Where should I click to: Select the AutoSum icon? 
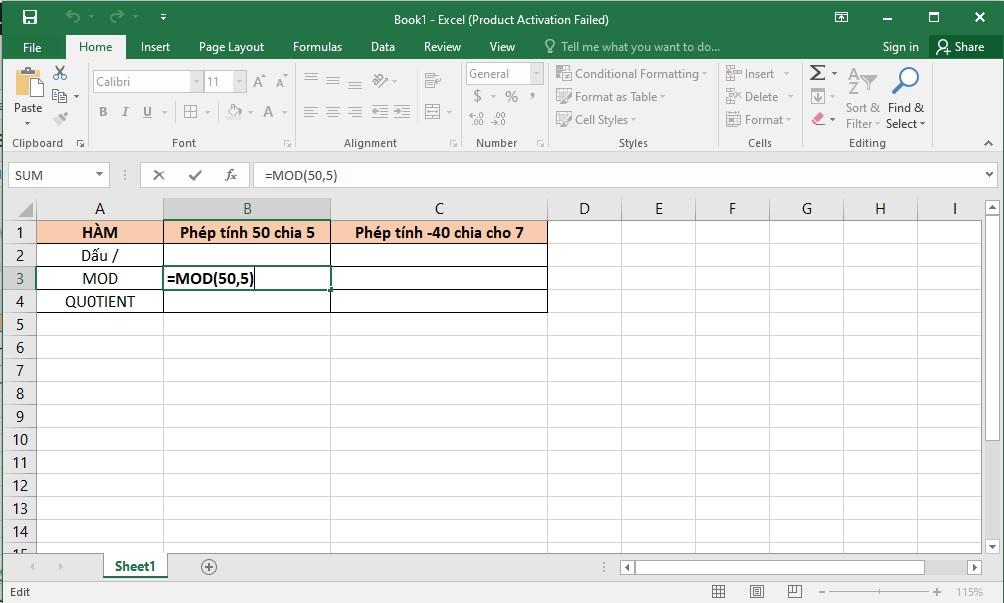point(819,71)
